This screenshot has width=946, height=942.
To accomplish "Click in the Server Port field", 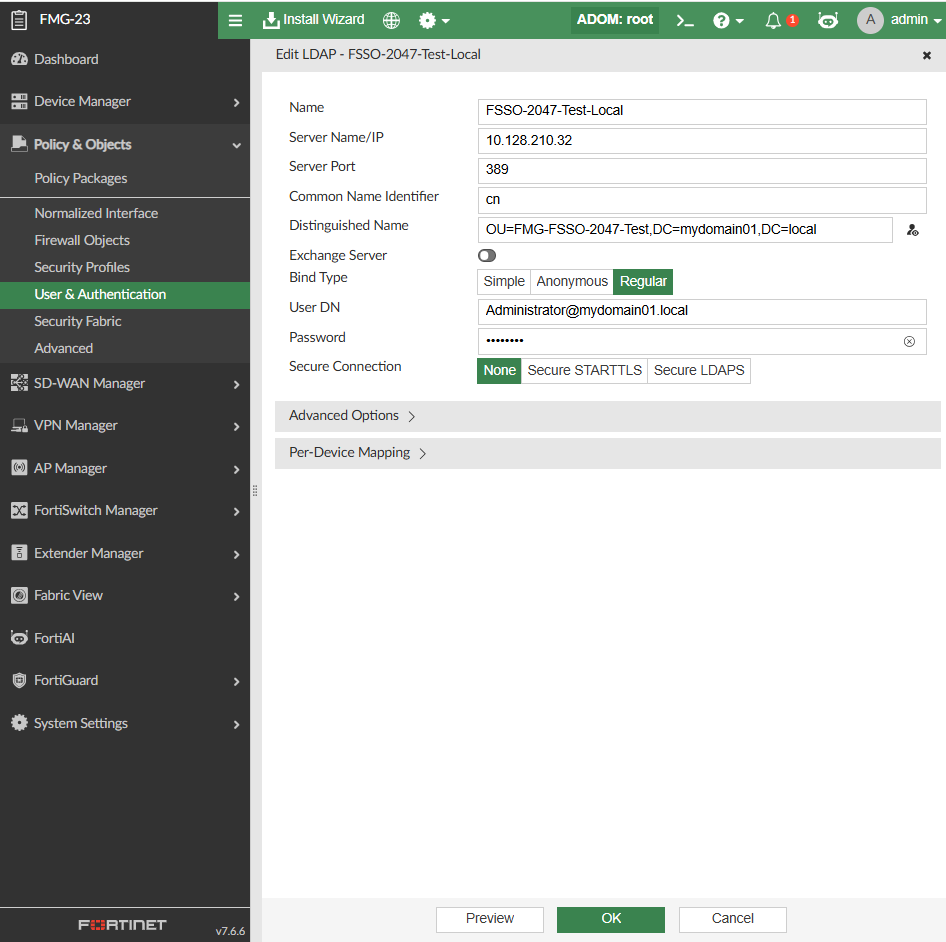I will point(702,170).
